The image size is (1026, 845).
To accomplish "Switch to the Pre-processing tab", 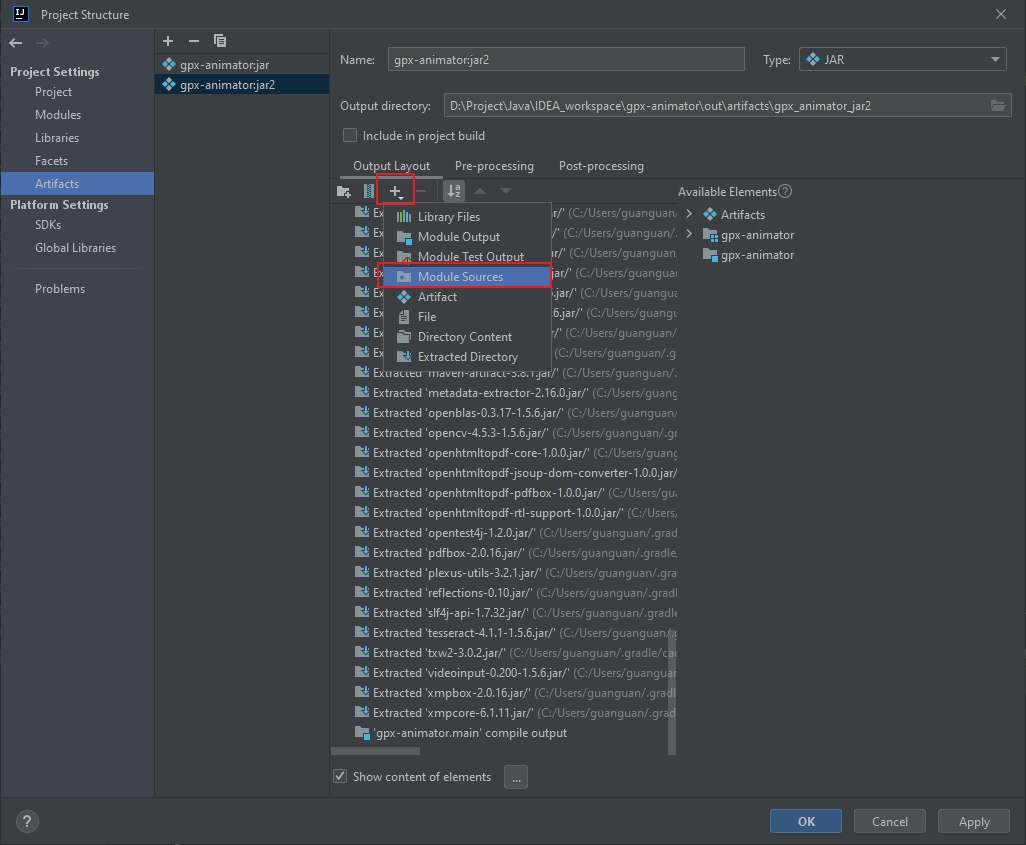I will coord(494,166).
